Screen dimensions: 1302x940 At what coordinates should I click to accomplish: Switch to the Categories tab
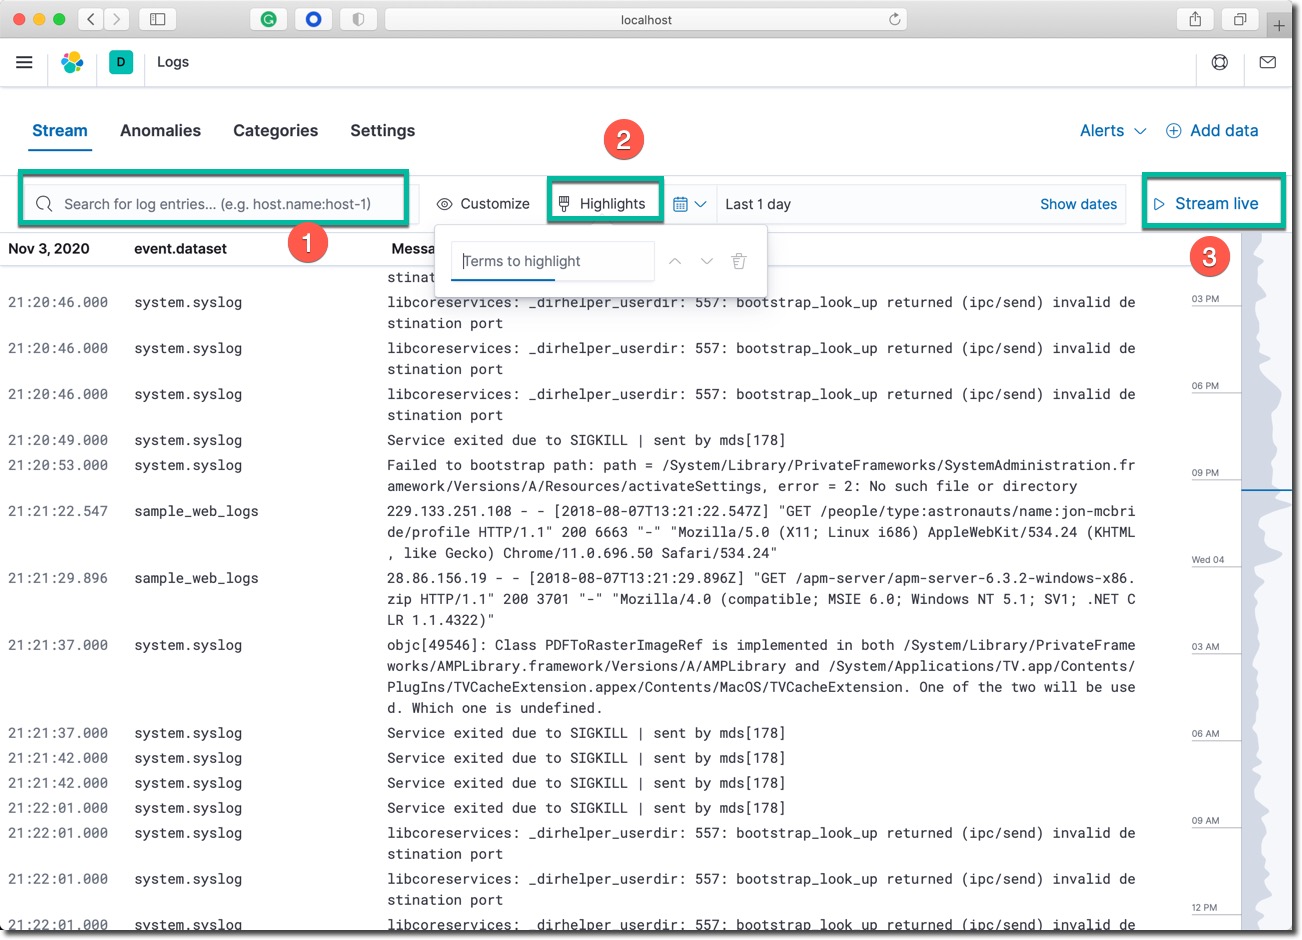click(275, 131)
